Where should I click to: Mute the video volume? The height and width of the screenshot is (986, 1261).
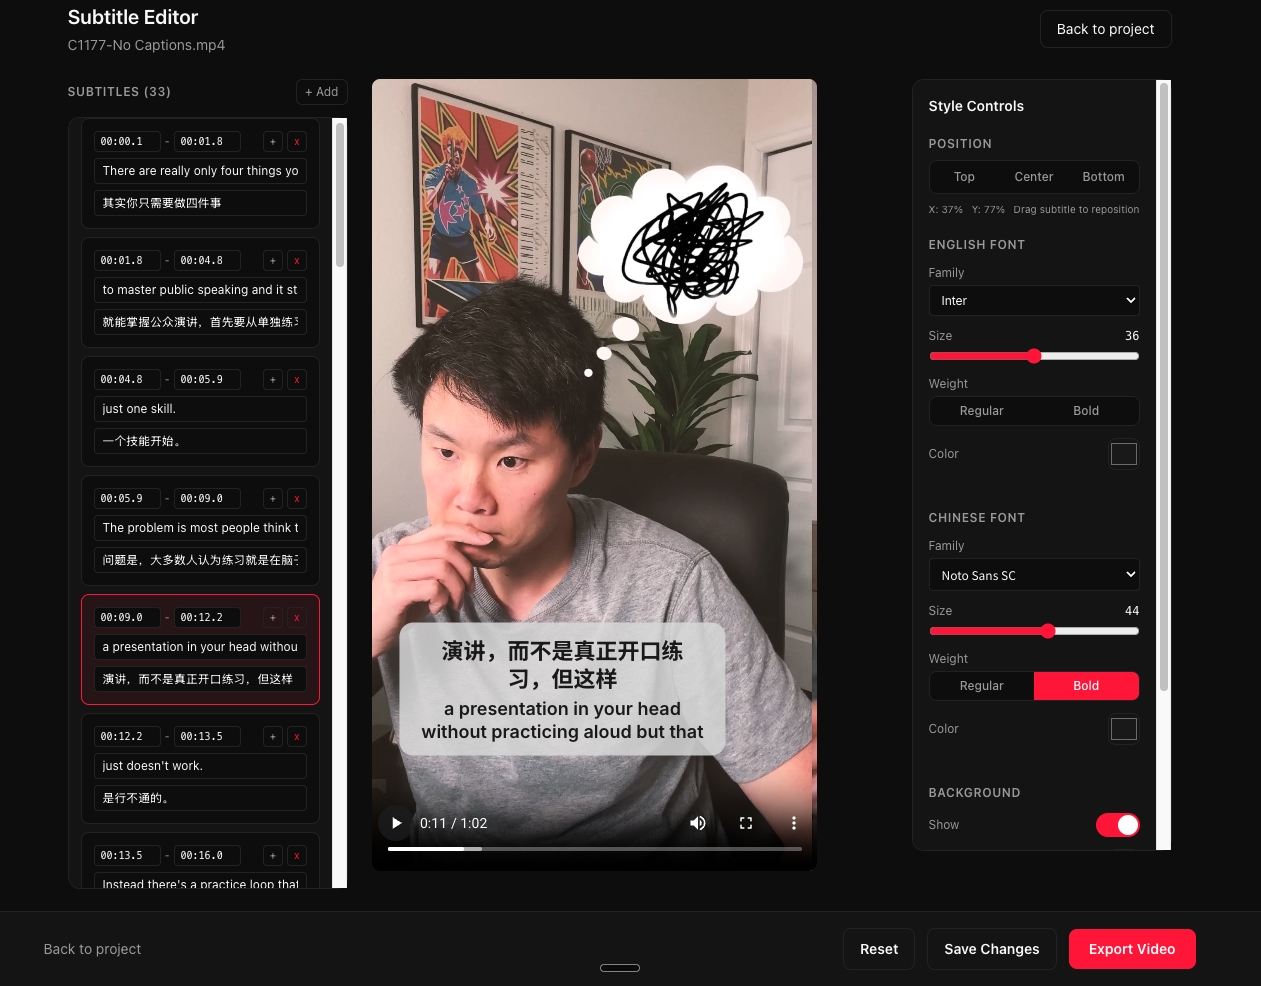point(698,823)
